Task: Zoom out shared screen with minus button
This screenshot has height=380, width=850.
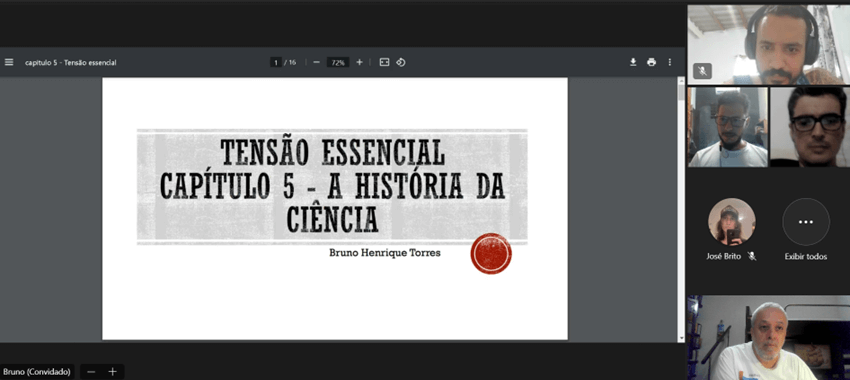Action: [91, 372]
